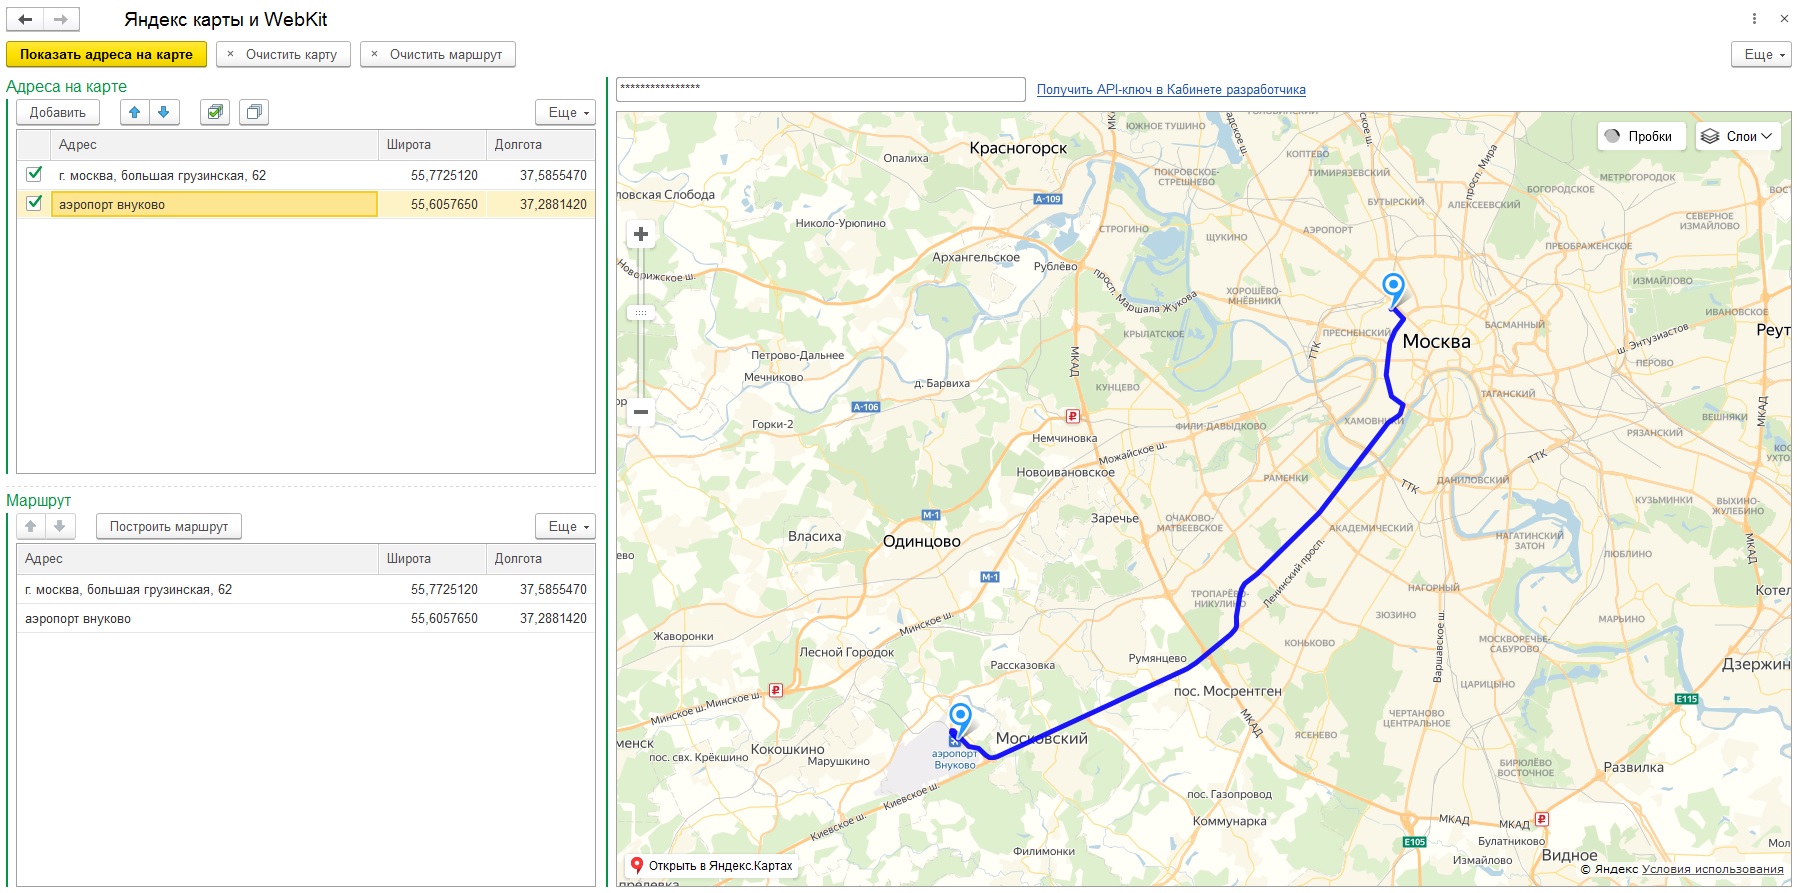The image size is (1803, 893).
Task: Click Московский label on the map
Action: tap(1041, 738)
